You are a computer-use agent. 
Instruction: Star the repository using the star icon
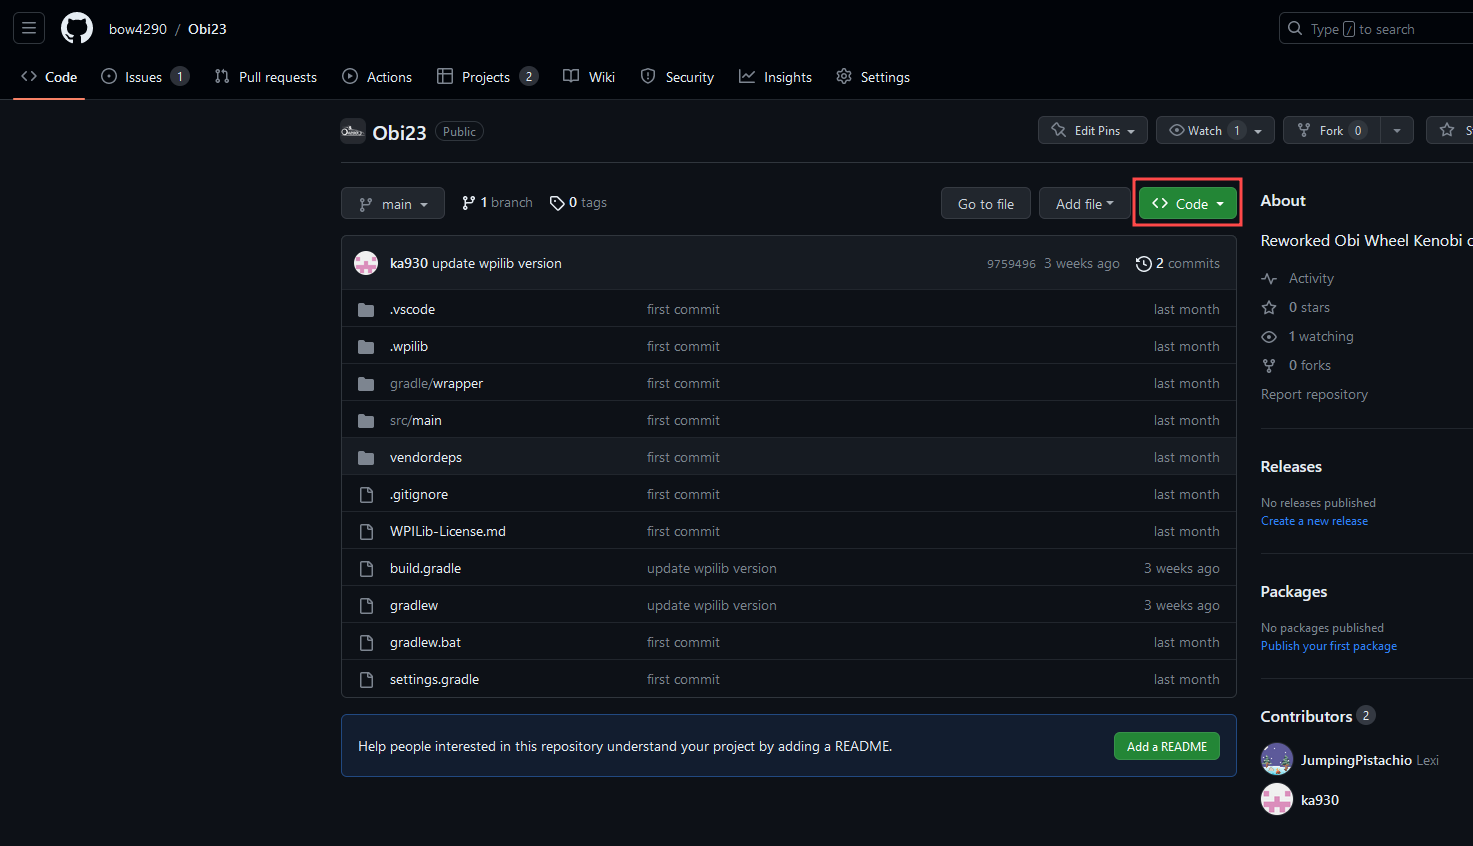(x=1447, y=131)
